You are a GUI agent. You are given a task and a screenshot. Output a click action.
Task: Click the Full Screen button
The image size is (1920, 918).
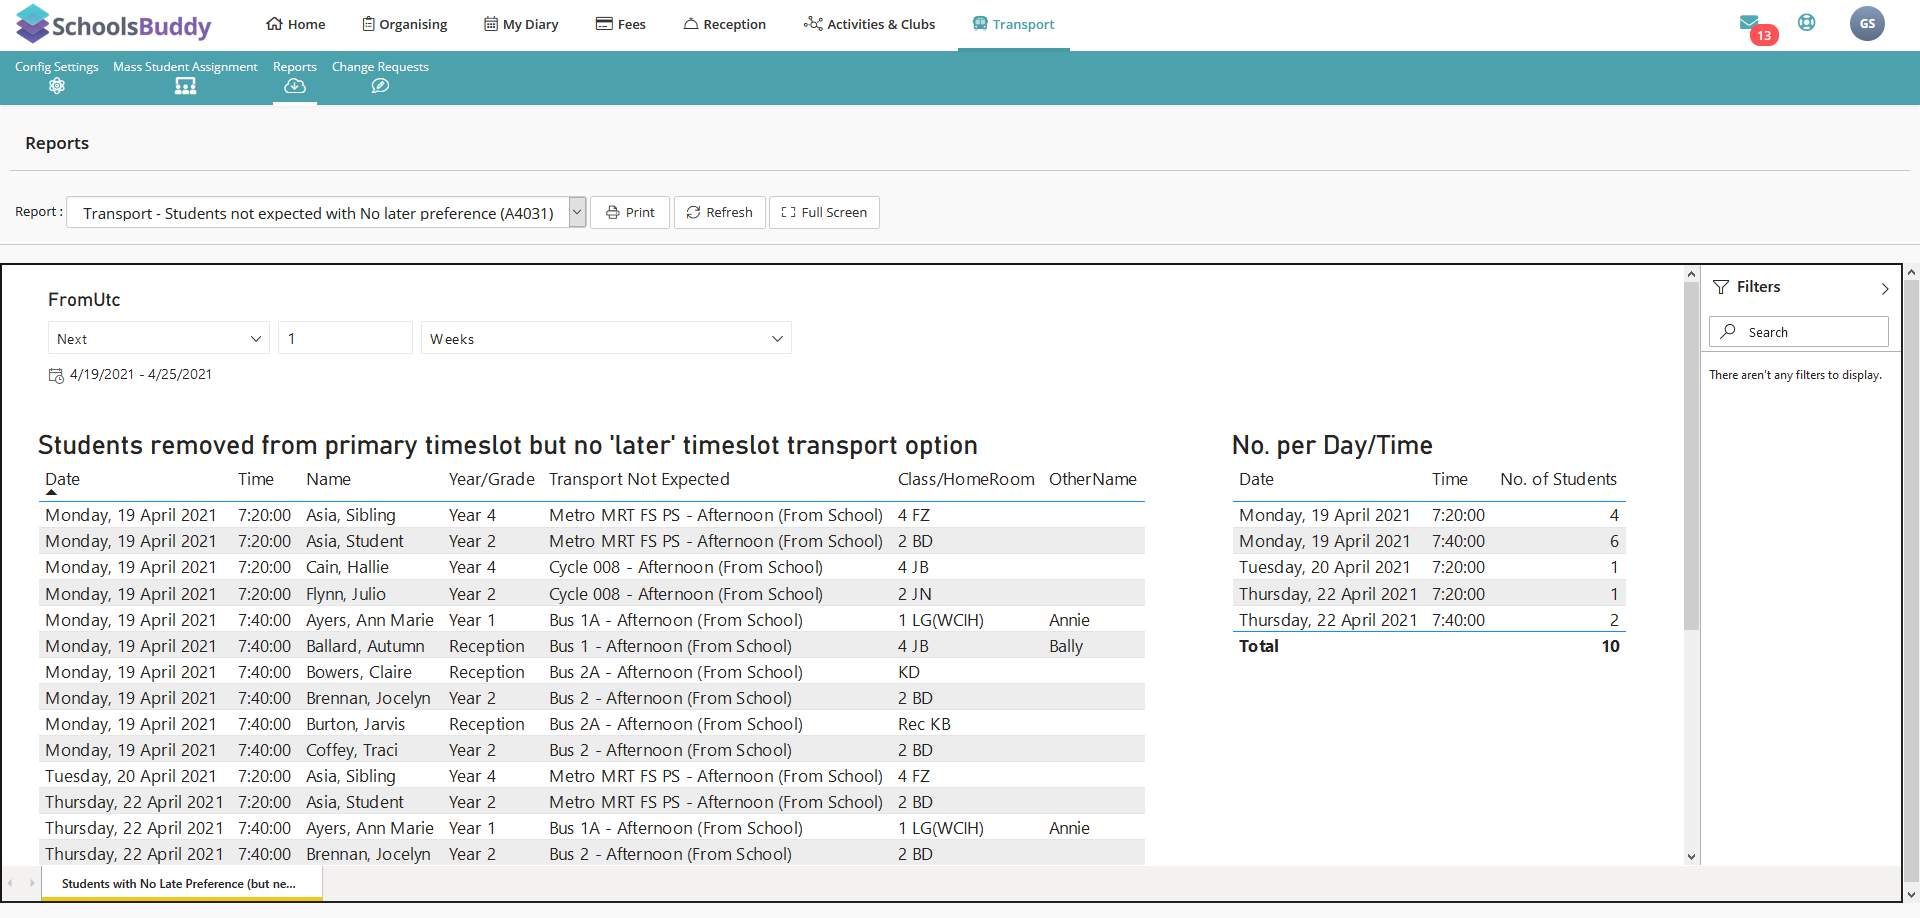coord(824,212)
